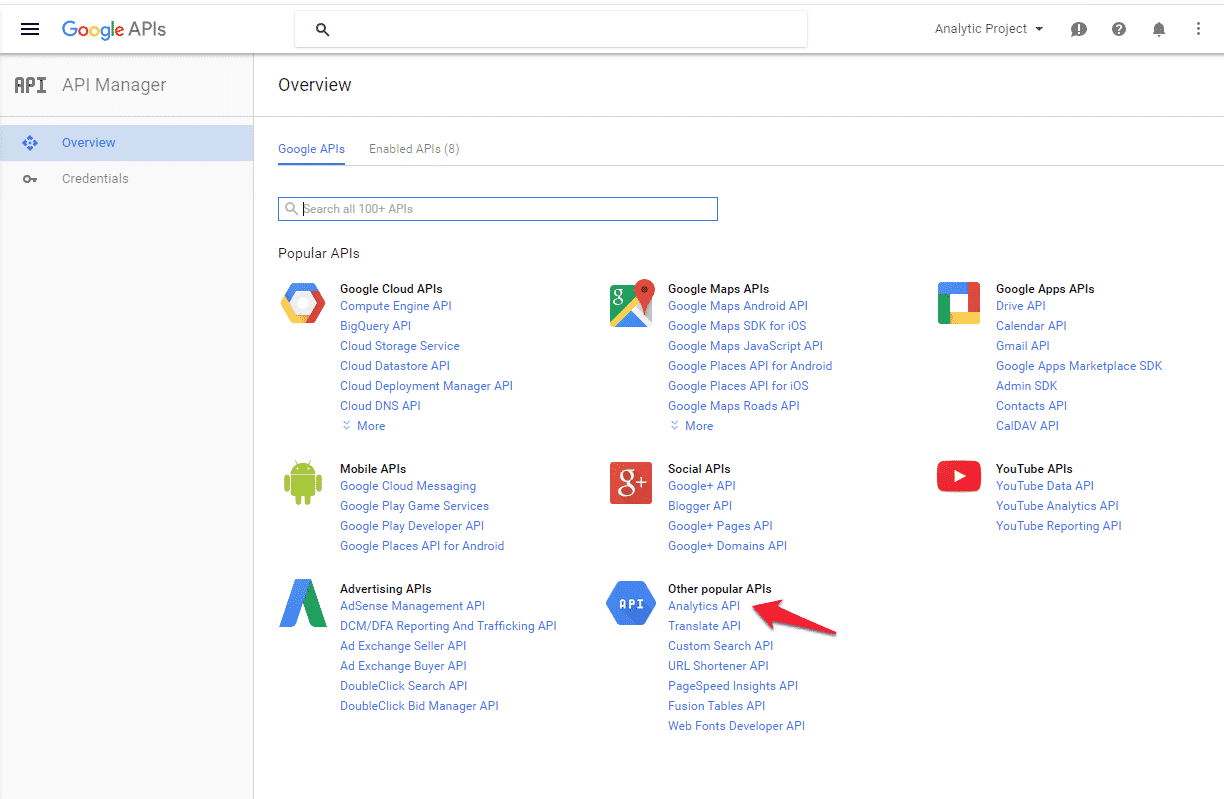Open Google Maps Roads API link
The image size is (1224, 799).
coord(734,406)
